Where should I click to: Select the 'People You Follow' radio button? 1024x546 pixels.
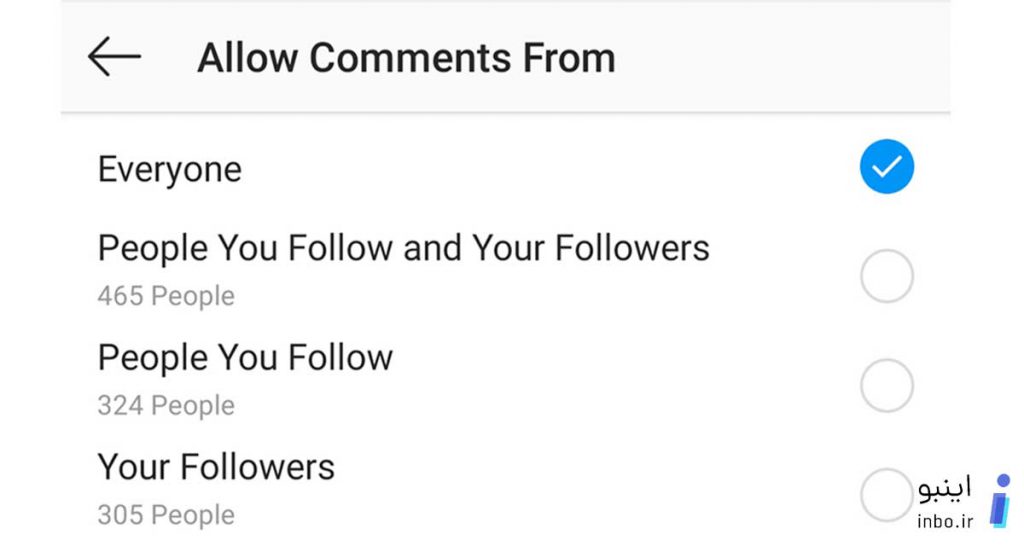pyautogui.click(x=886, y=385)
